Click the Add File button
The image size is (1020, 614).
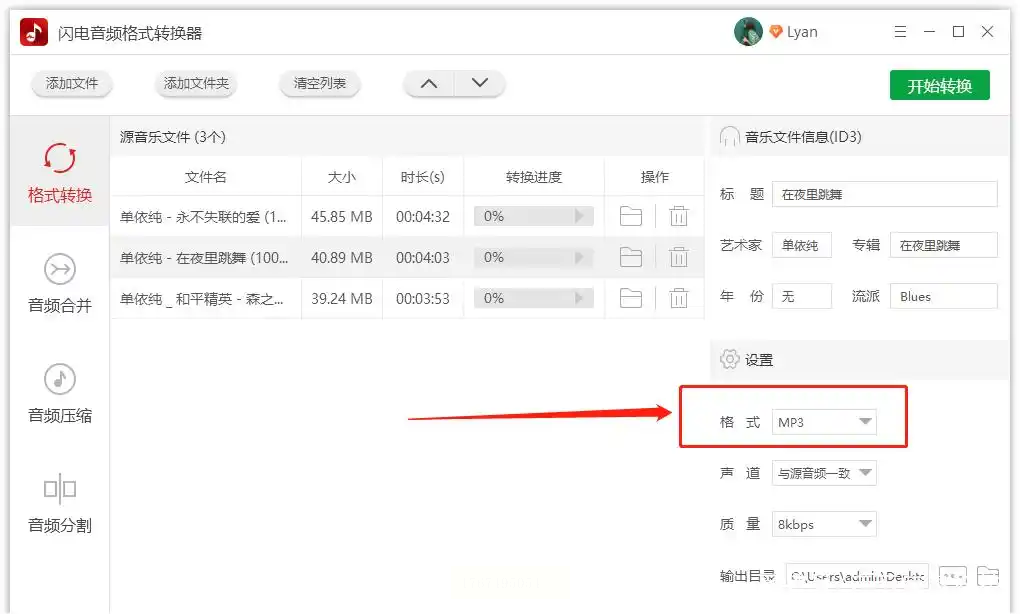coord(72,83)
